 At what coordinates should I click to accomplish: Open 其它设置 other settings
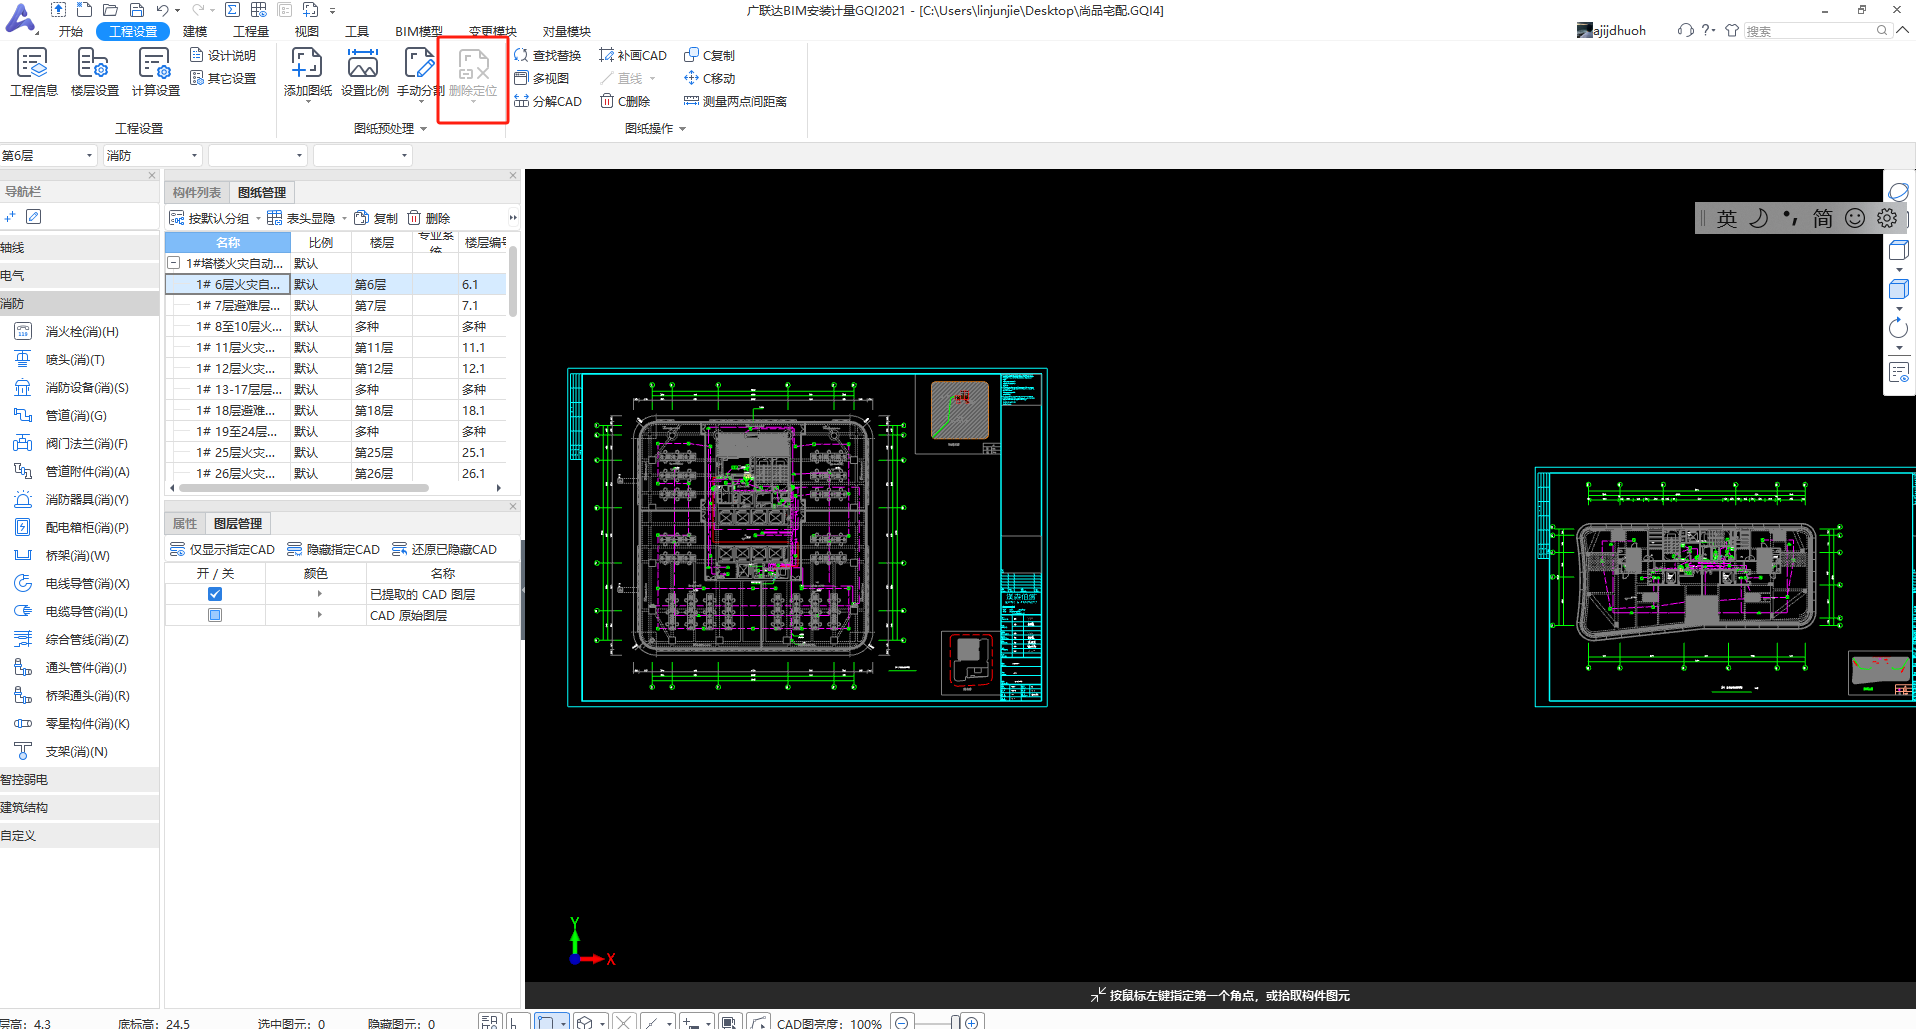tap(223, 78)
